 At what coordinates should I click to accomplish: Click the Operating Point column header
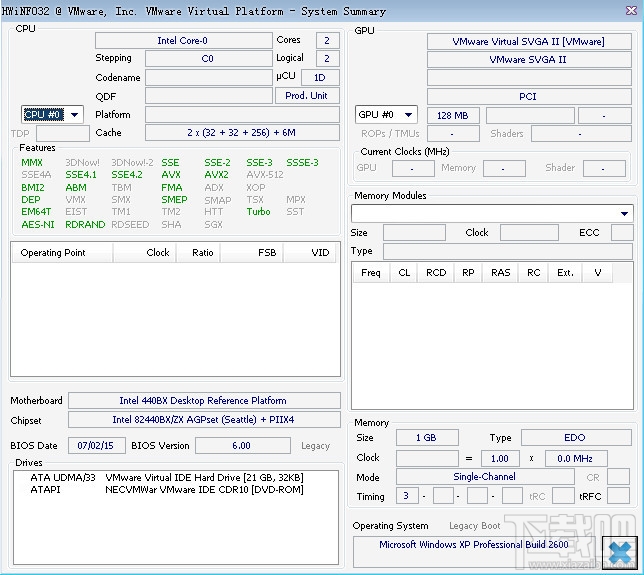(x=53, y=253)
